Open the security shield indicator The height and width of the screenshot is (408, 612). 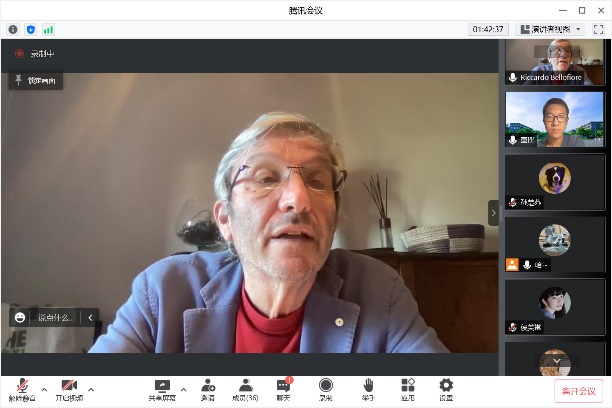[30, 29]
